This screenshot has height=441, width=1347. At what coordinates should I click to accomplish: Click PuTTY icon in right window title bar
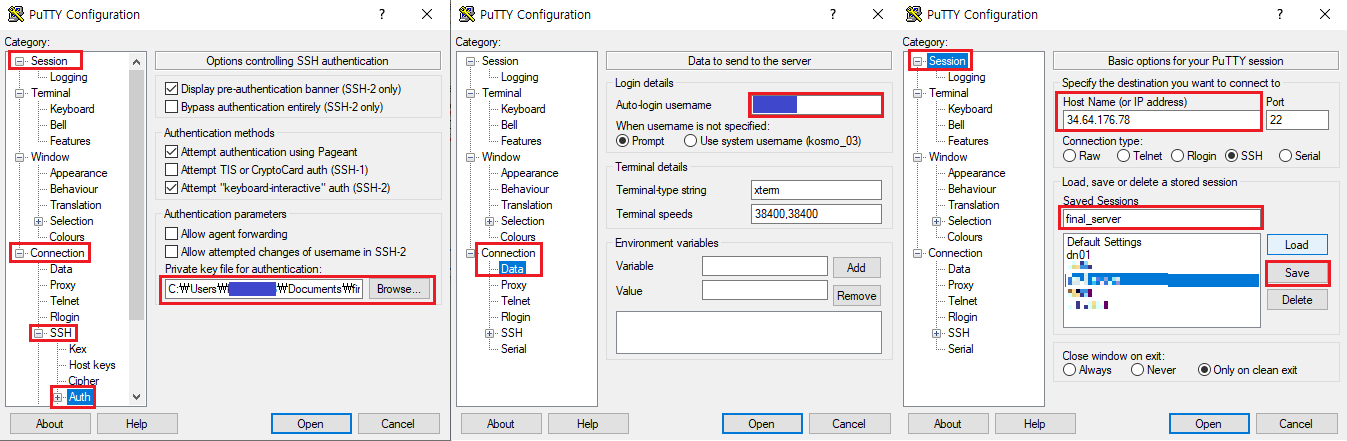914,15
